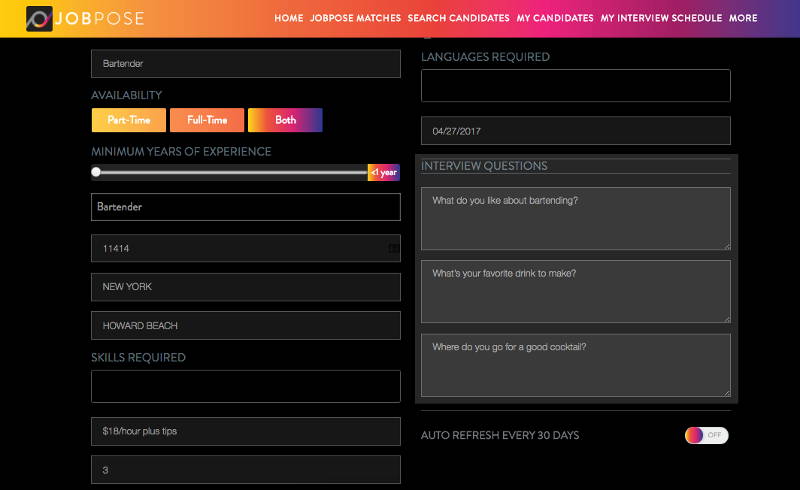
Task: Select Both availability option
Action: 285,120
